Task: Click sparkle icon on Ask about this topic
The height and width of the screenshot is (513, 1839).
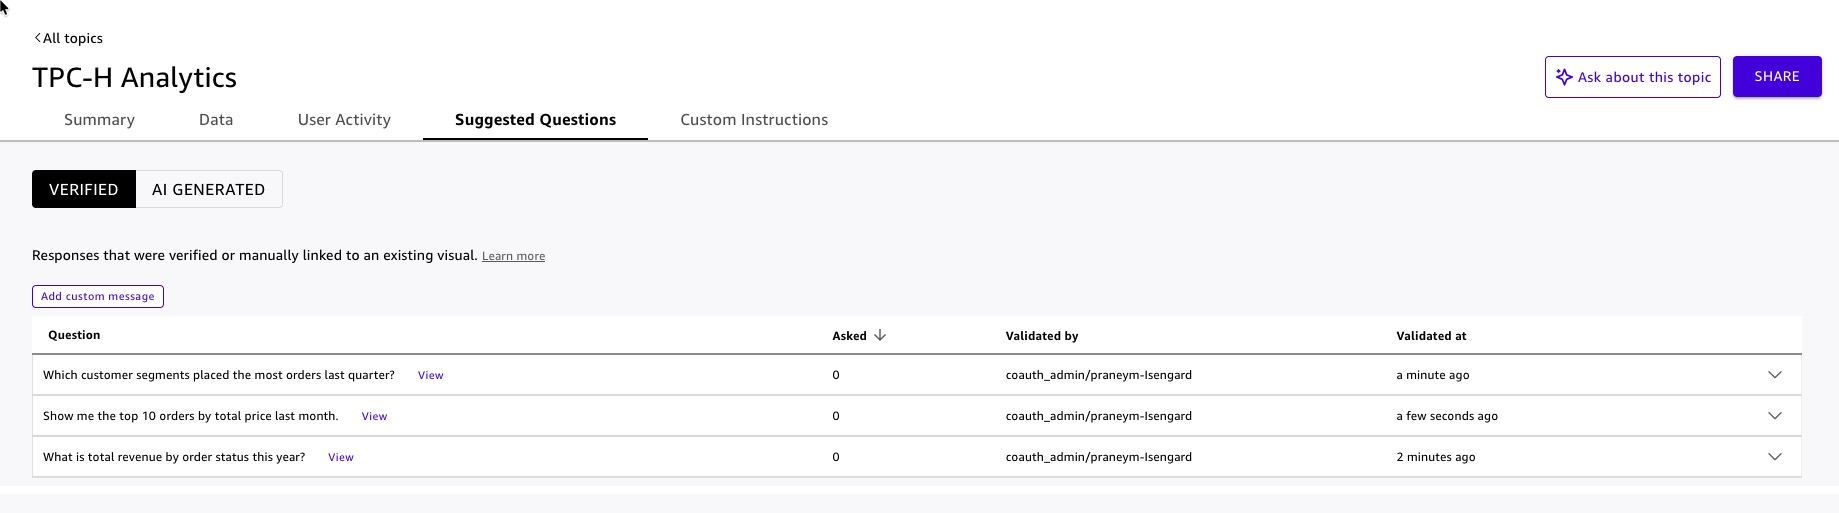Action: tap(1564, 77)
